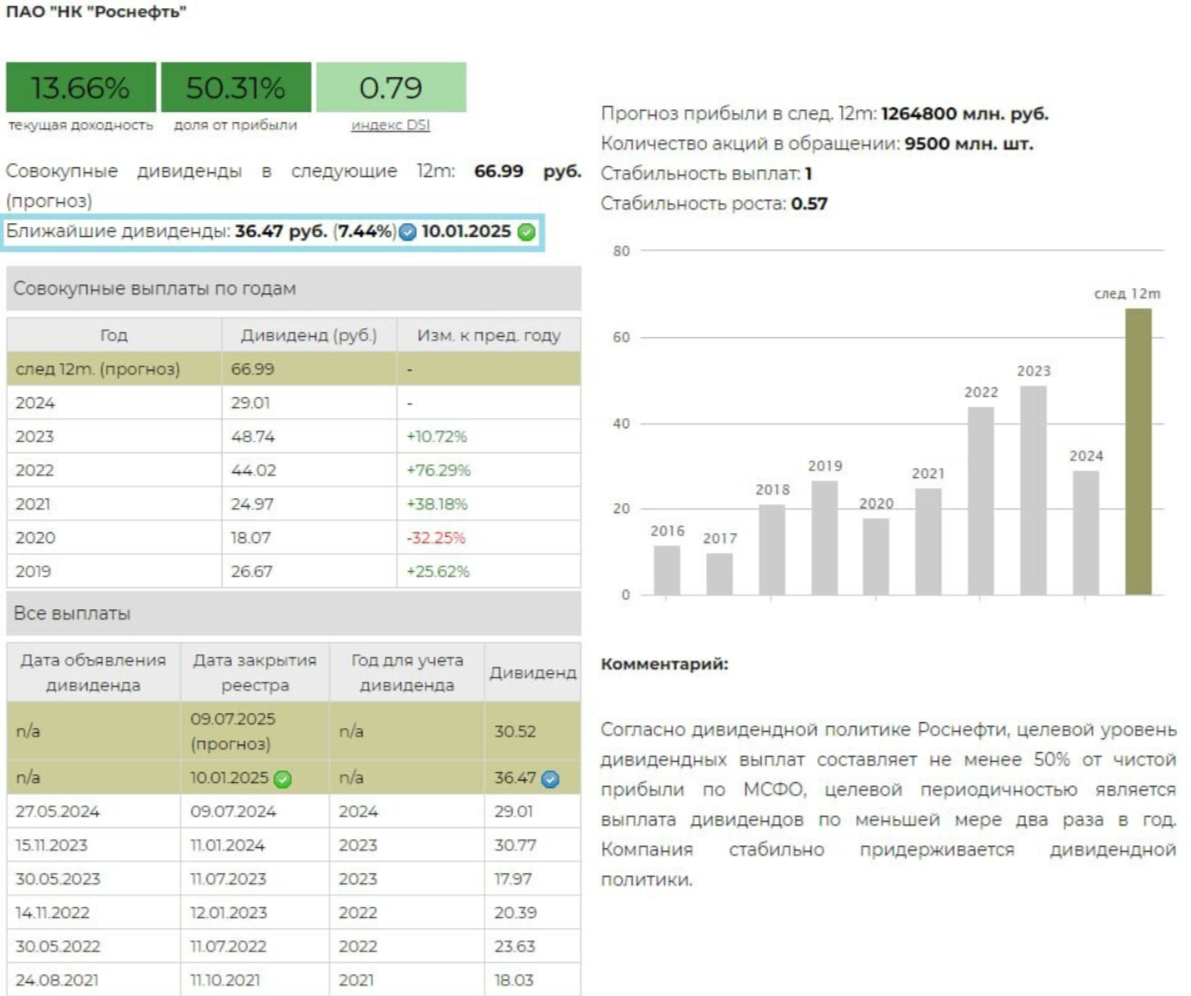Click blue badge next to 36.47 in table
Screen dimensions: 1191x996
point(550,778)
